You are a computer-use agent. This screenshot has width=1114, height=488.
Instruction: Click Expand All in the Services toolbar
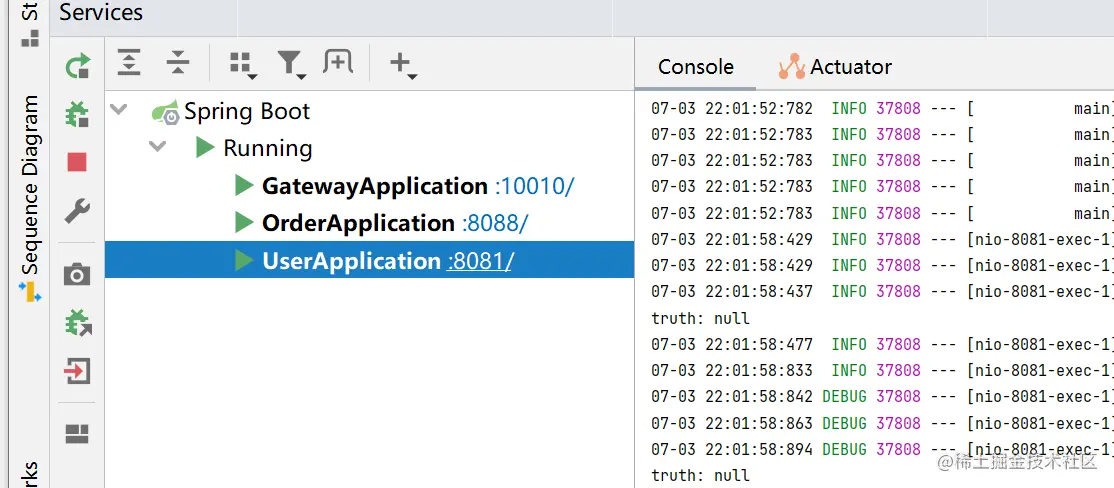tap(129, 63)
